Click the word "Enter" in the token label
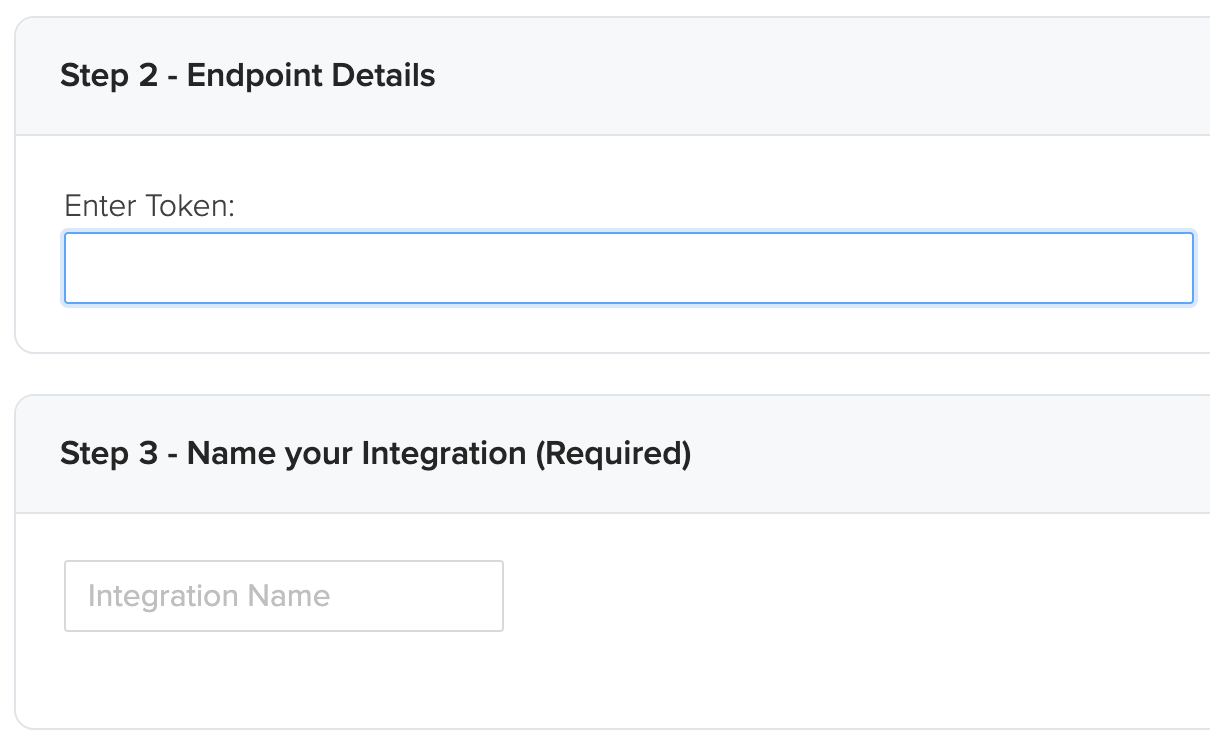Image resolution: width=1210 pixels, height=748 pixels. click(101, 206)
